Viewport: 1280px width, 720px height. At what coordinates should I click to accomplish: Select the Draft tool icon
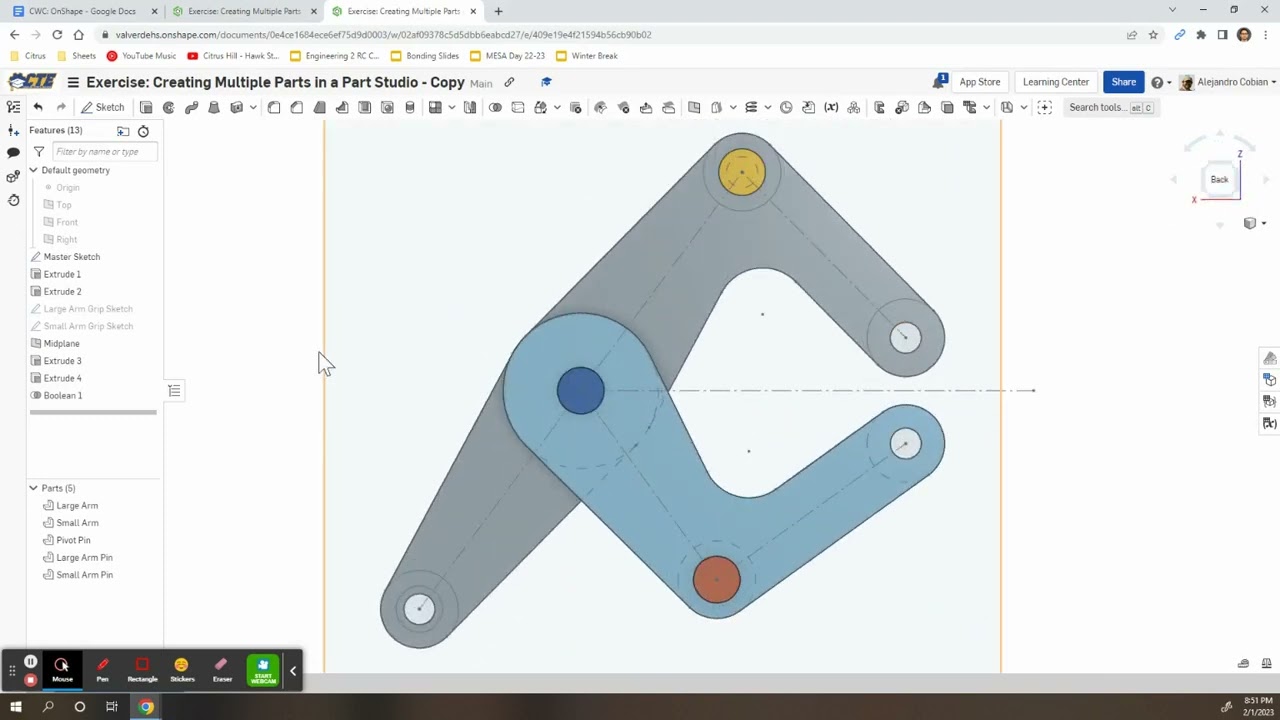[x=320, y=107]
